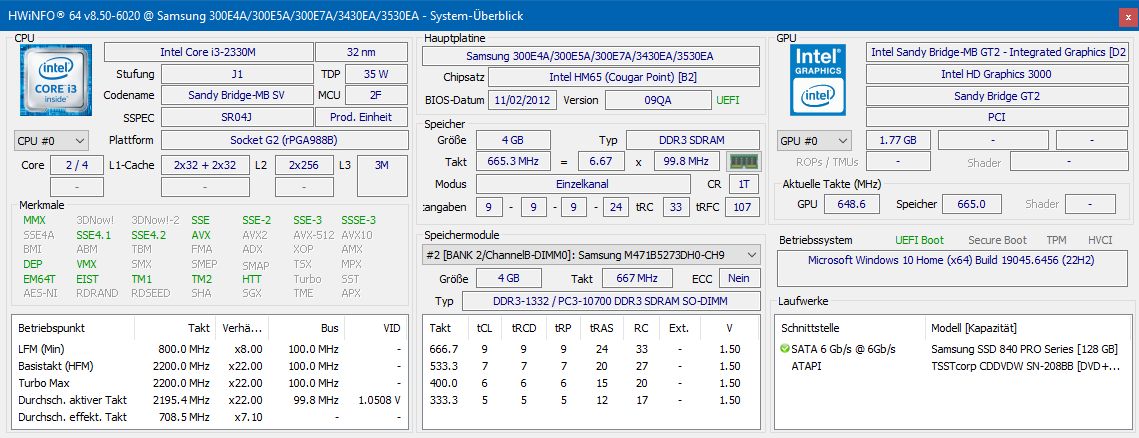Image resolution: width=1139 pixels, height=438 pixels.
Task: Click the mainboard Samsung 300E4A model field
Action: [x=591, y=56]
